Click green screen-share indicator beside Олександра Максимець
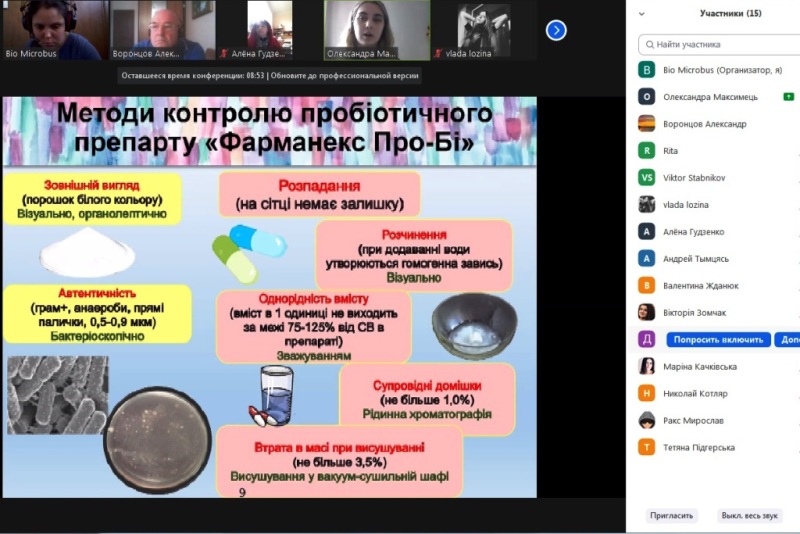The height and width of the screenshot is (534, 800). pos(789,96)
